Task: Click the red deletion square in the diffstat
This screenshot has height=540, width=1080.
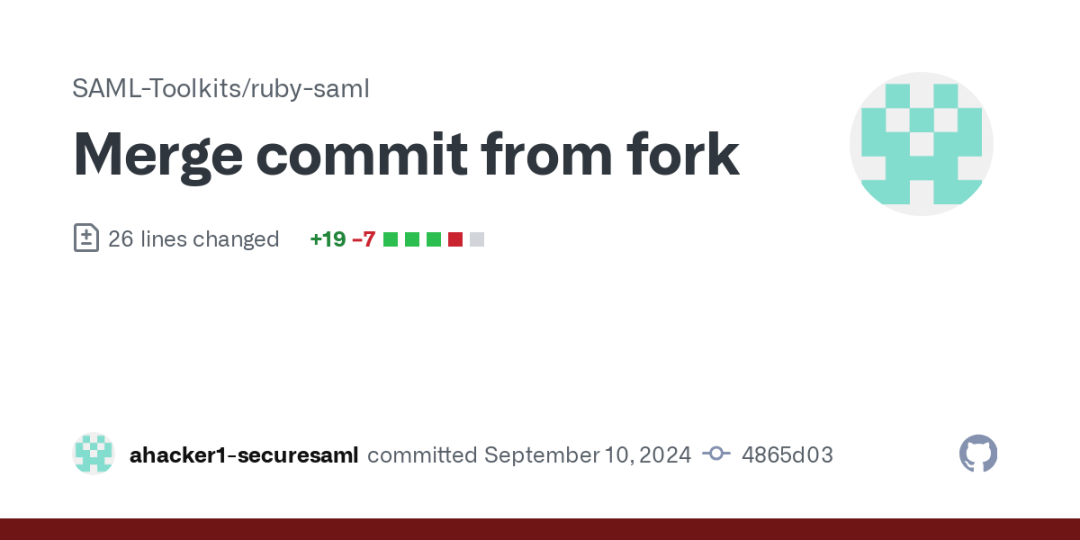Action: click(455, 240)
